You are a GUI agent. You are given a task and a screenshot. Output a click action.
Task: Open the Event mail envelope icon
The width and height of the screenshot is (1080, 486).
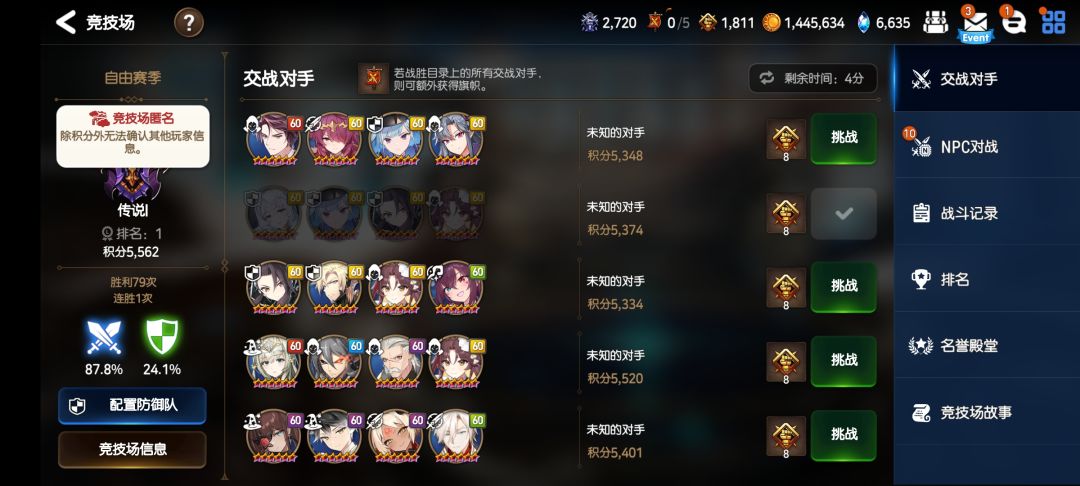(976, 24)
